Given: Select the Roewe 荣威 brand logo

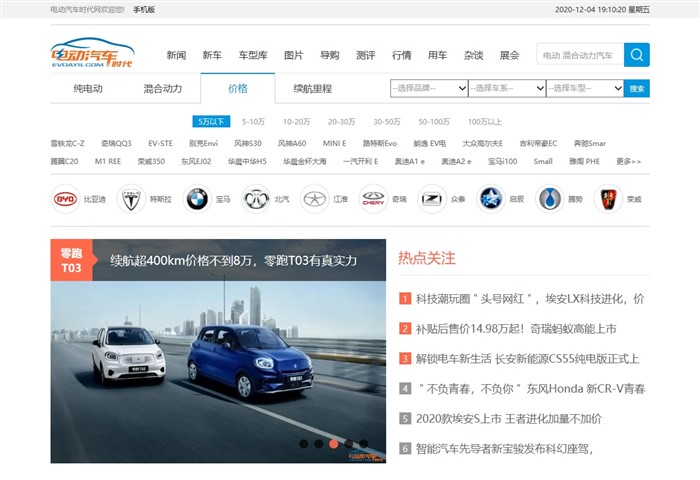Looking at the screenshot, I should point(608,199).
